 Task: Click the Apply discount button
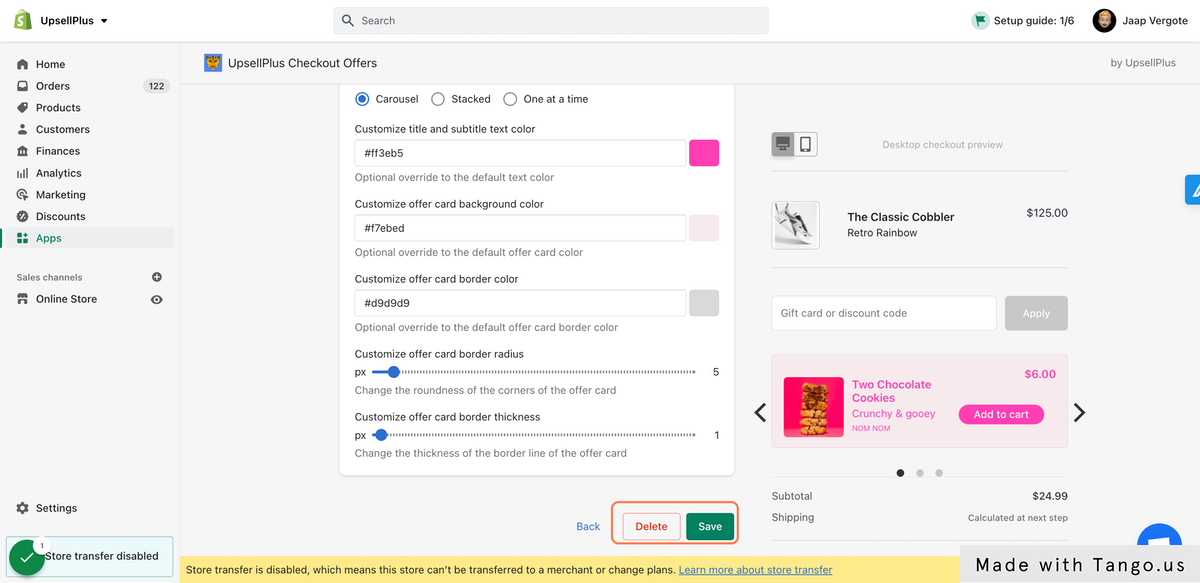(x=1036, y=313)
